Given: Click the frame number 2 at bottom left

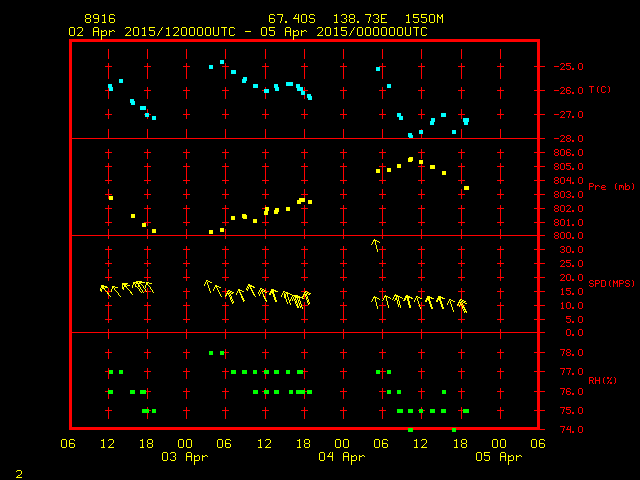Looking at the screenshot, I should (19, 471).
